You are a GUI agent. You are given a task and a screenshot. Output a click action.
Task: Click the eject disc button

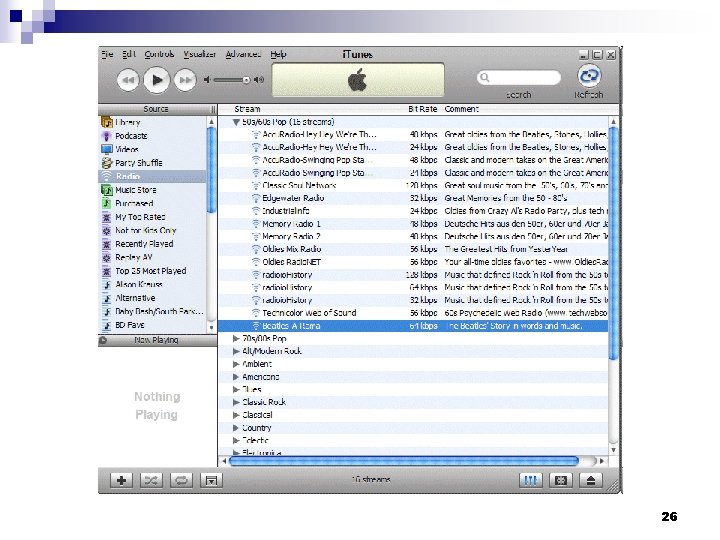pyautogui.click(x=591, y=480)
